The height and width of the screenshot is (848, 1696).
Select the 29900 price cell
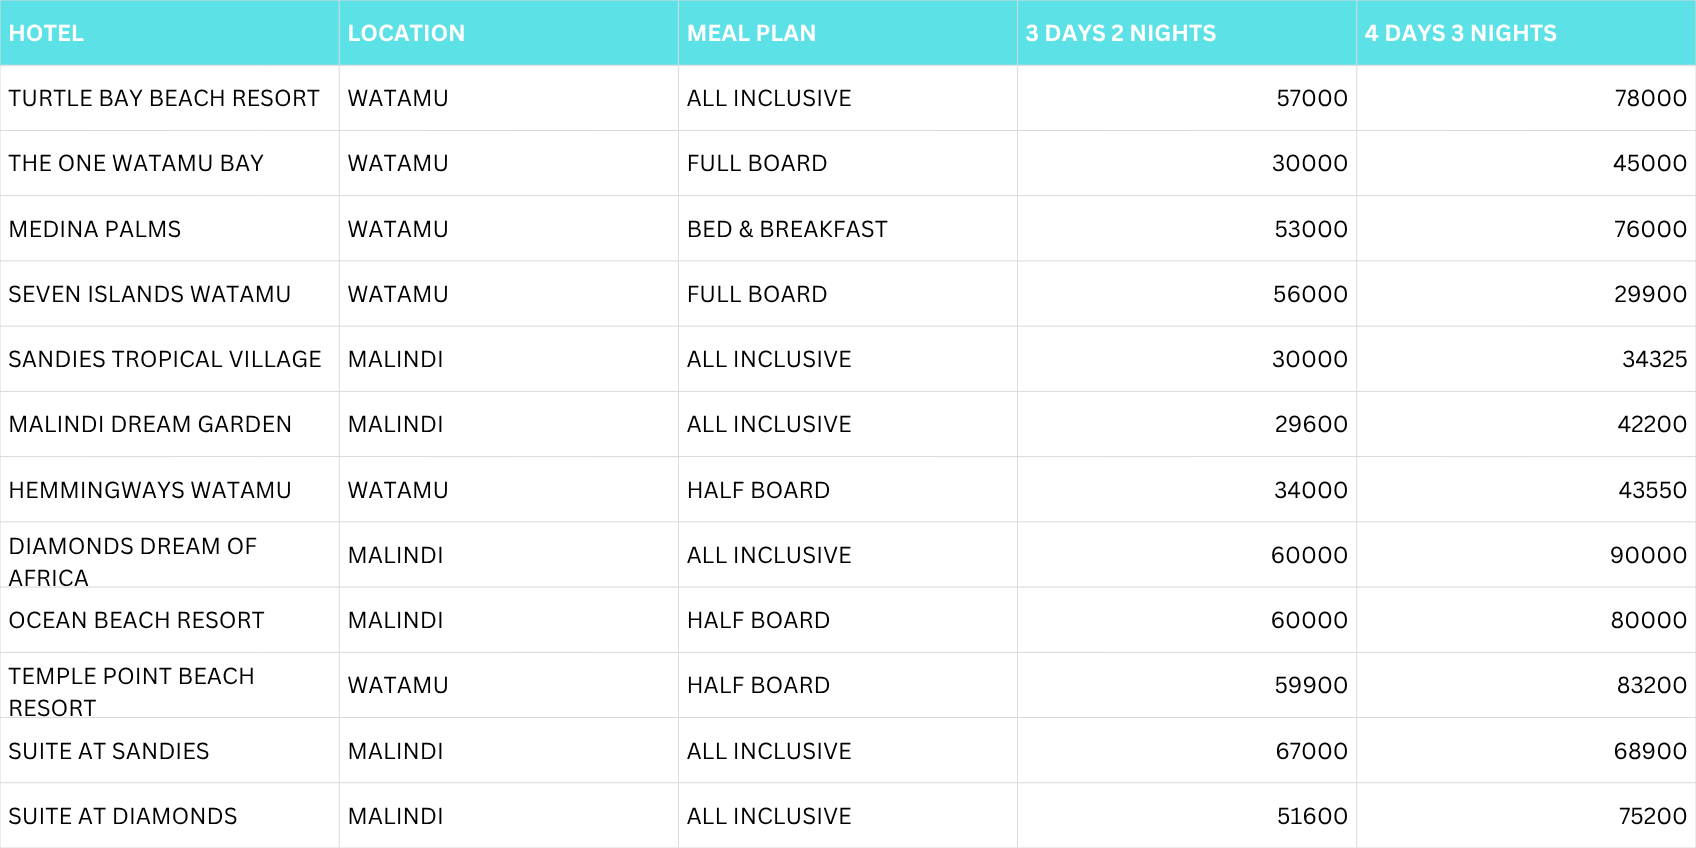tap(1650, 294)
